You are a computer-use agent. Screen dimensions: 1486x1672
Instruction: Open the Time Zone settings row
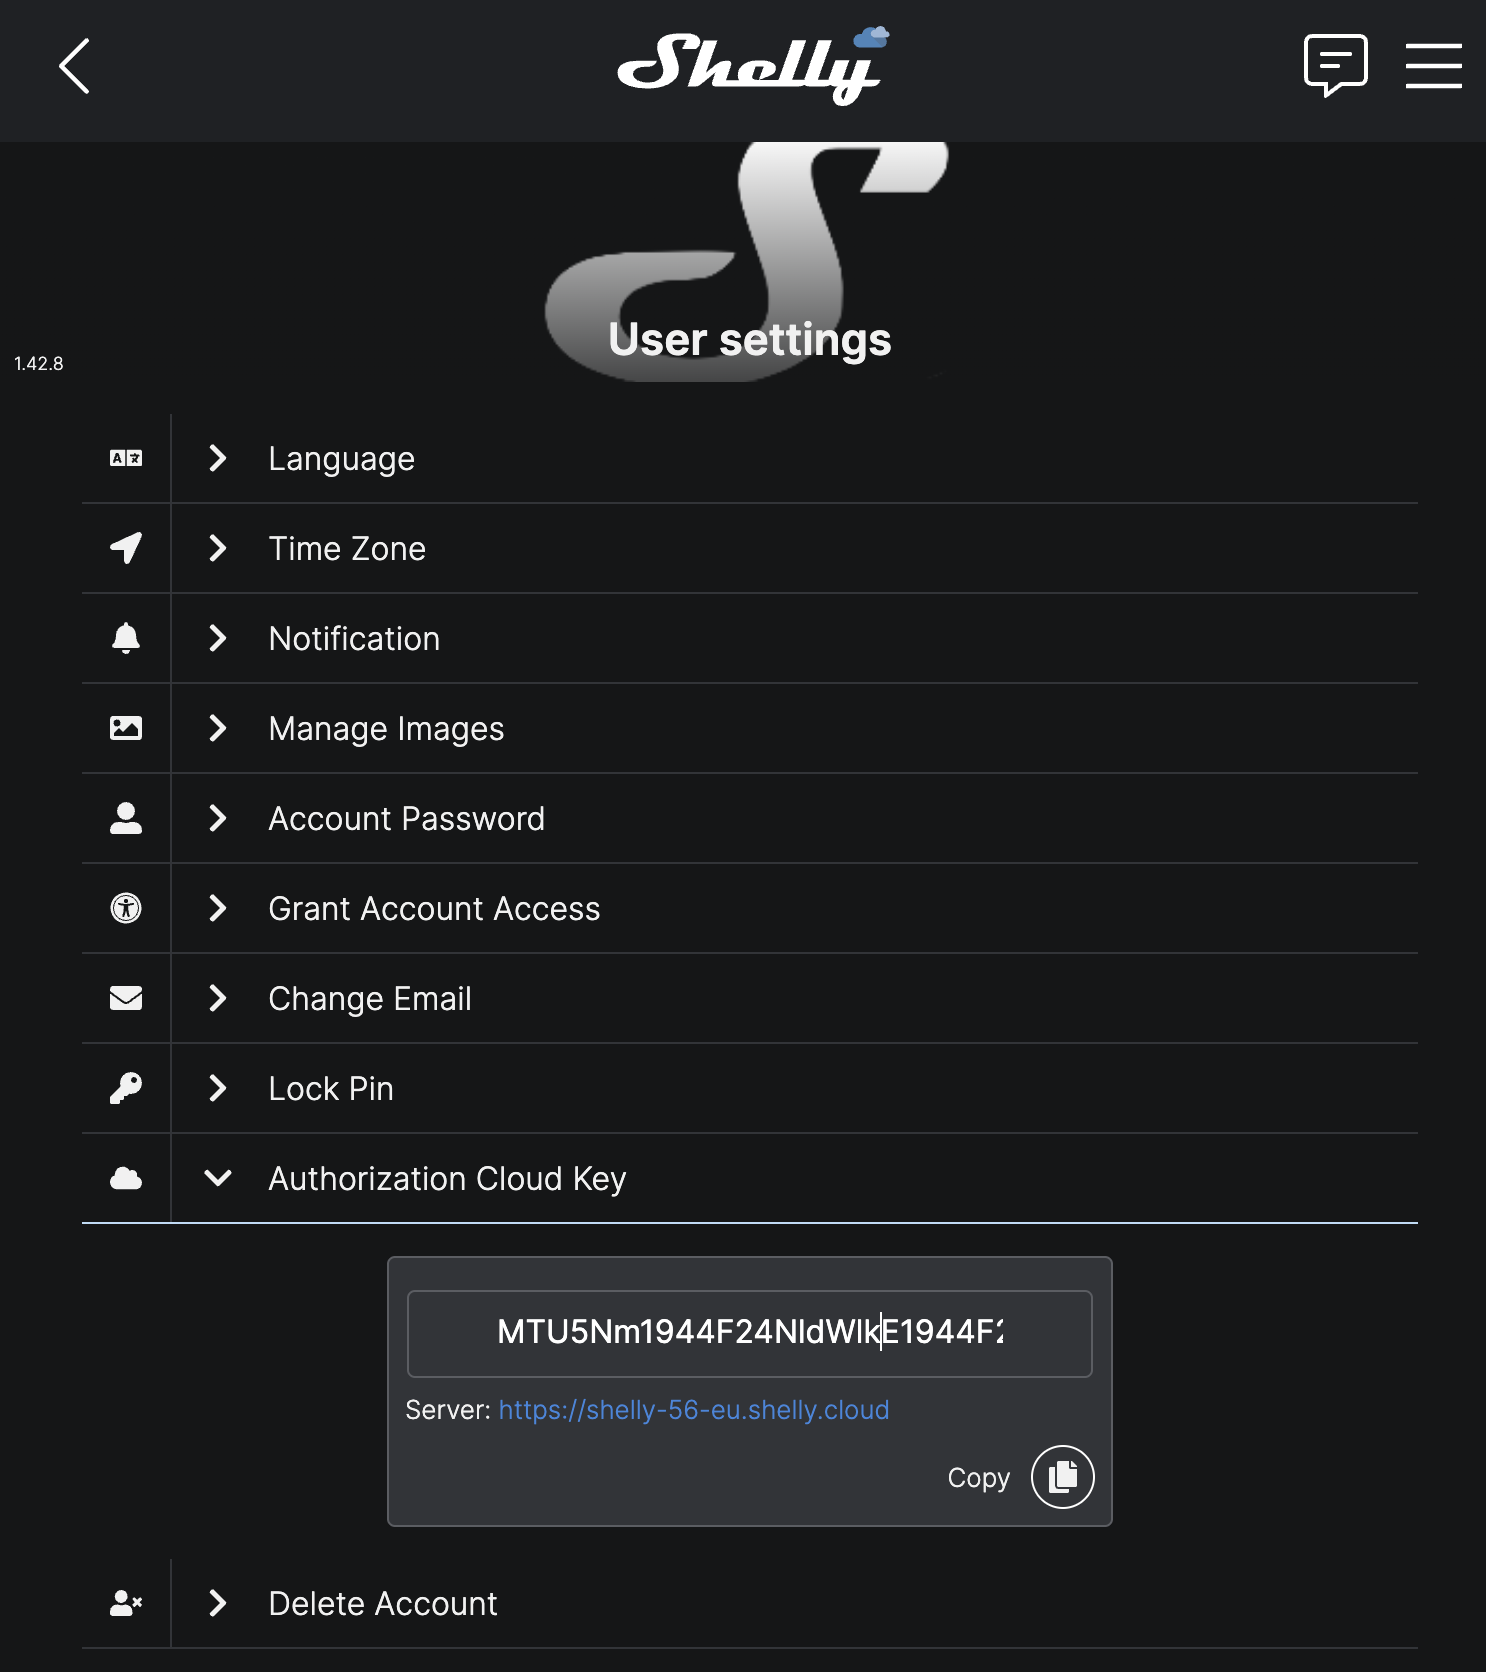(x=750, y=548)
